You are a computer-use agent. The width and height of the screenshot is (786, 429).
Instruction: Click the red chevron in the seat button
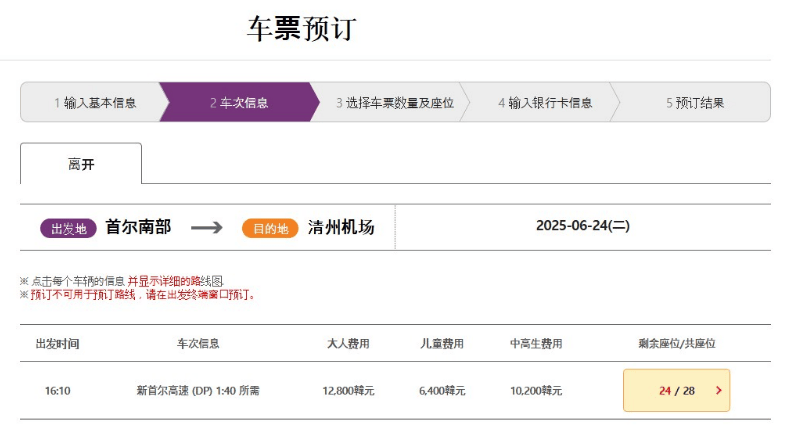click(x=718, y=390)
